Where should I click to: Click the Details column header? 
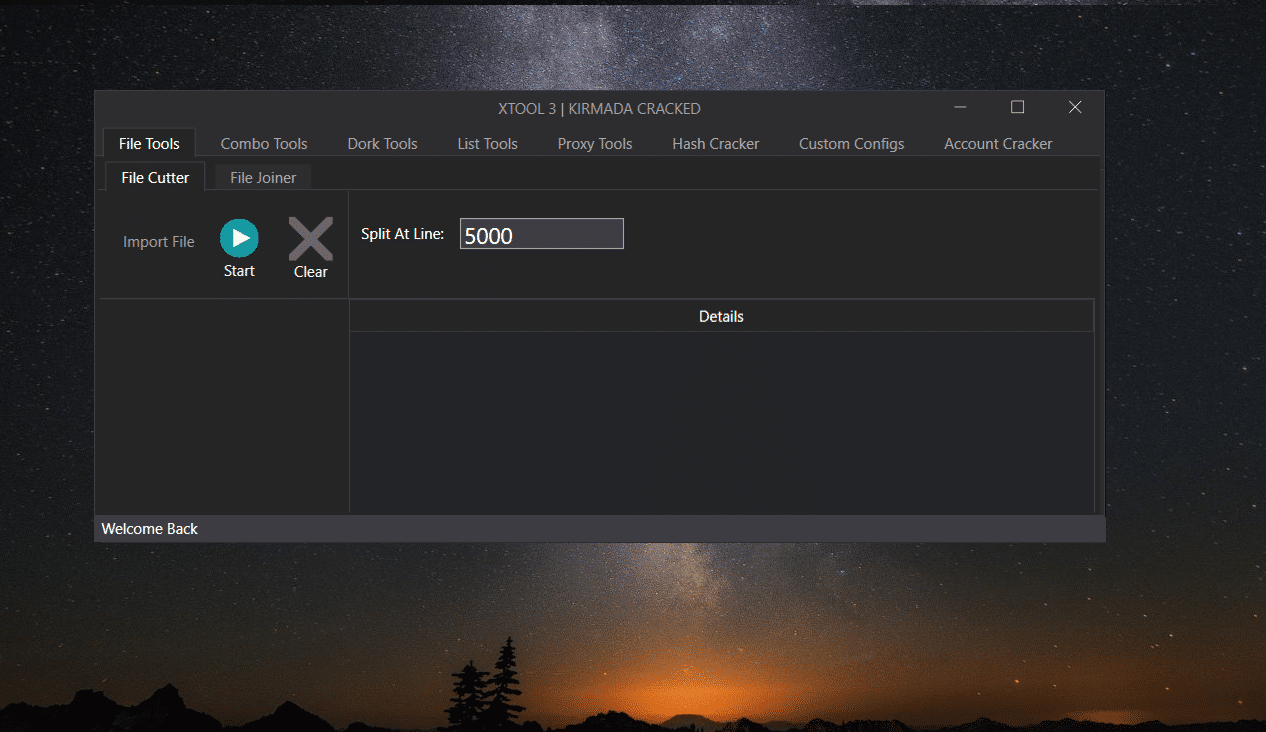point(721,316)
